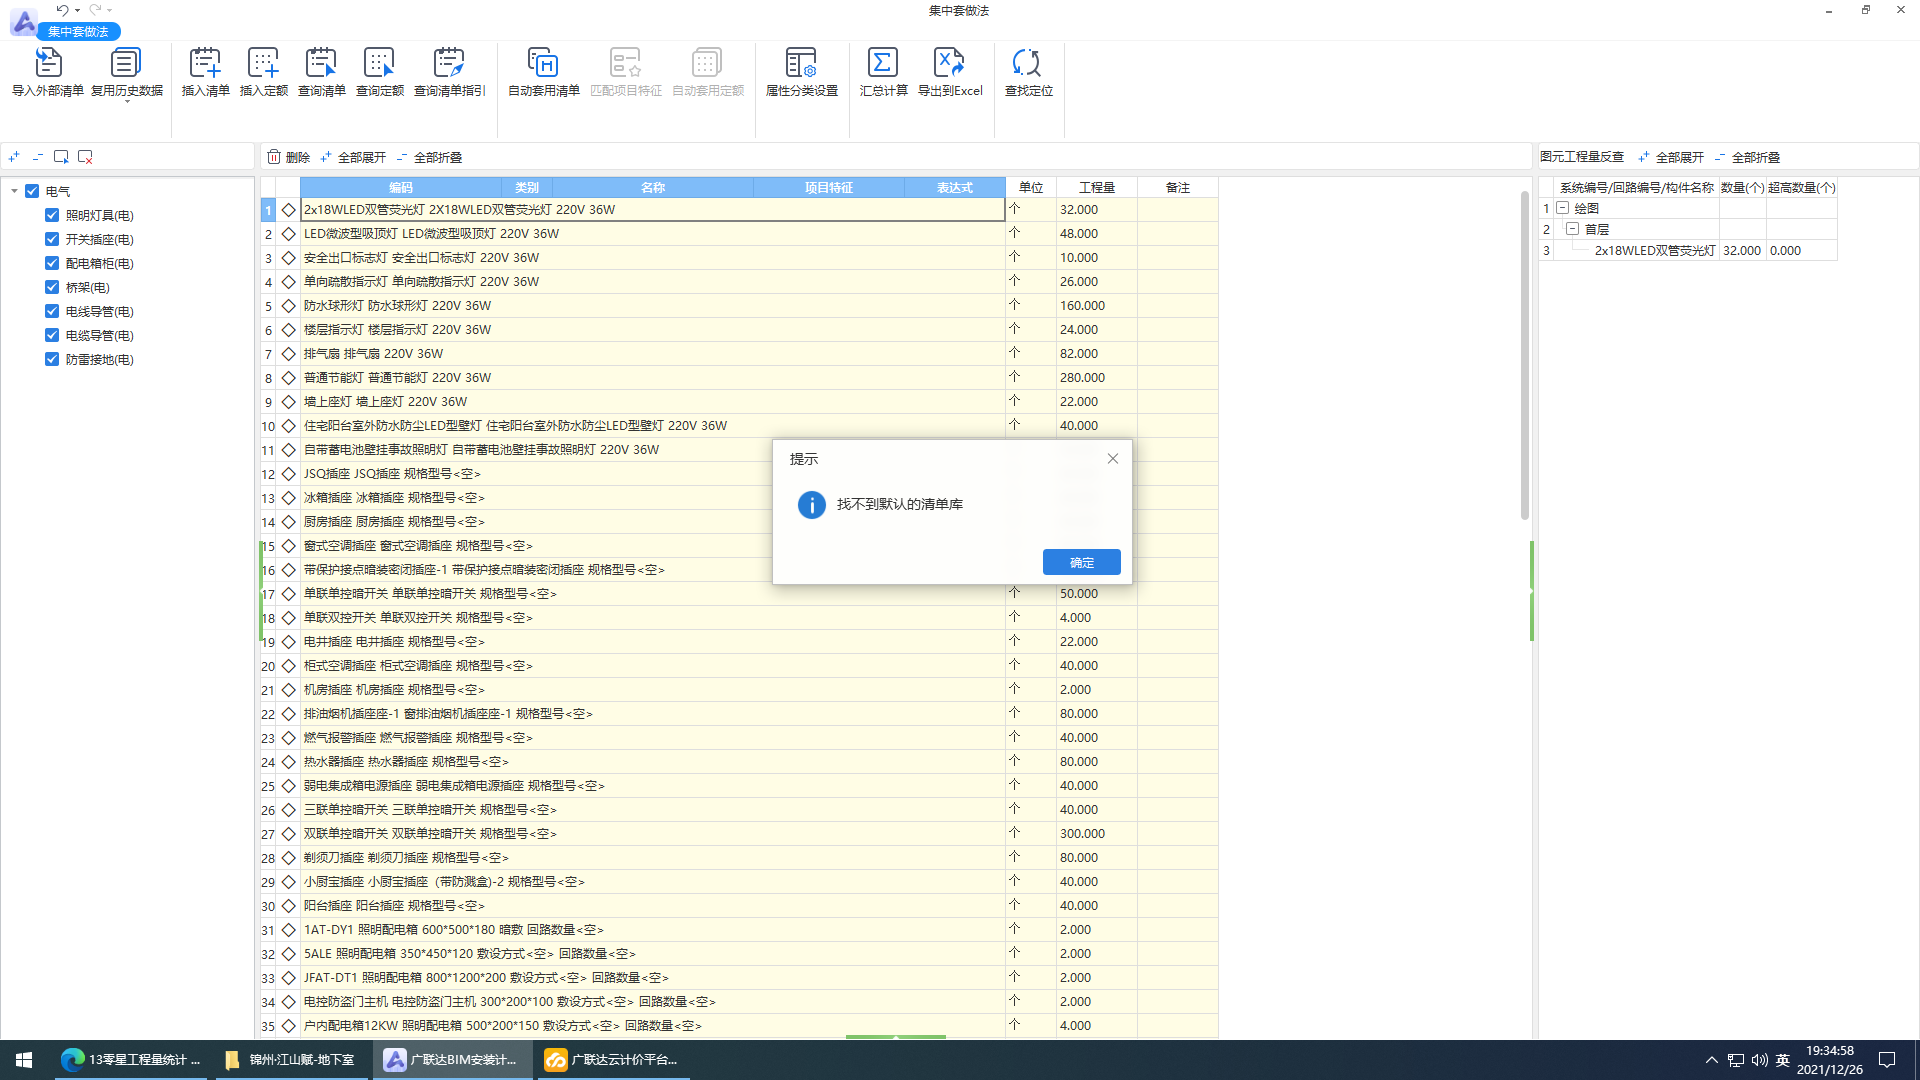Open the Windows Start menu
The image size is (1920, 1080).
click(24, 1060)
